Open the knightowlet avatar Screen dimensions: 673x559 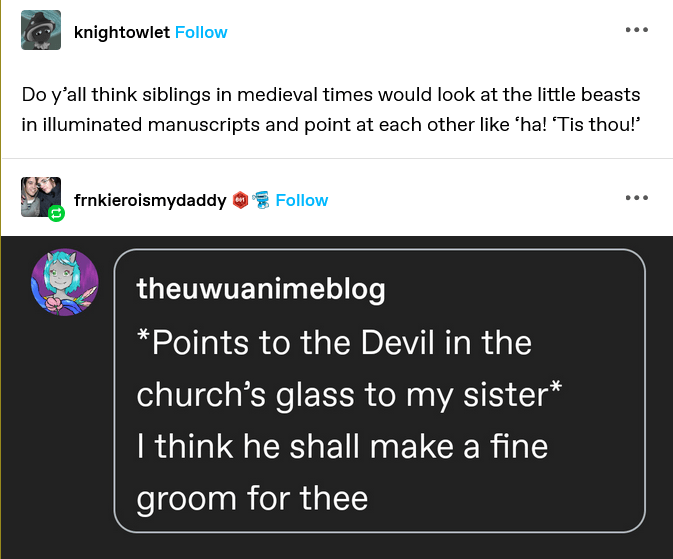pos(40,31)
